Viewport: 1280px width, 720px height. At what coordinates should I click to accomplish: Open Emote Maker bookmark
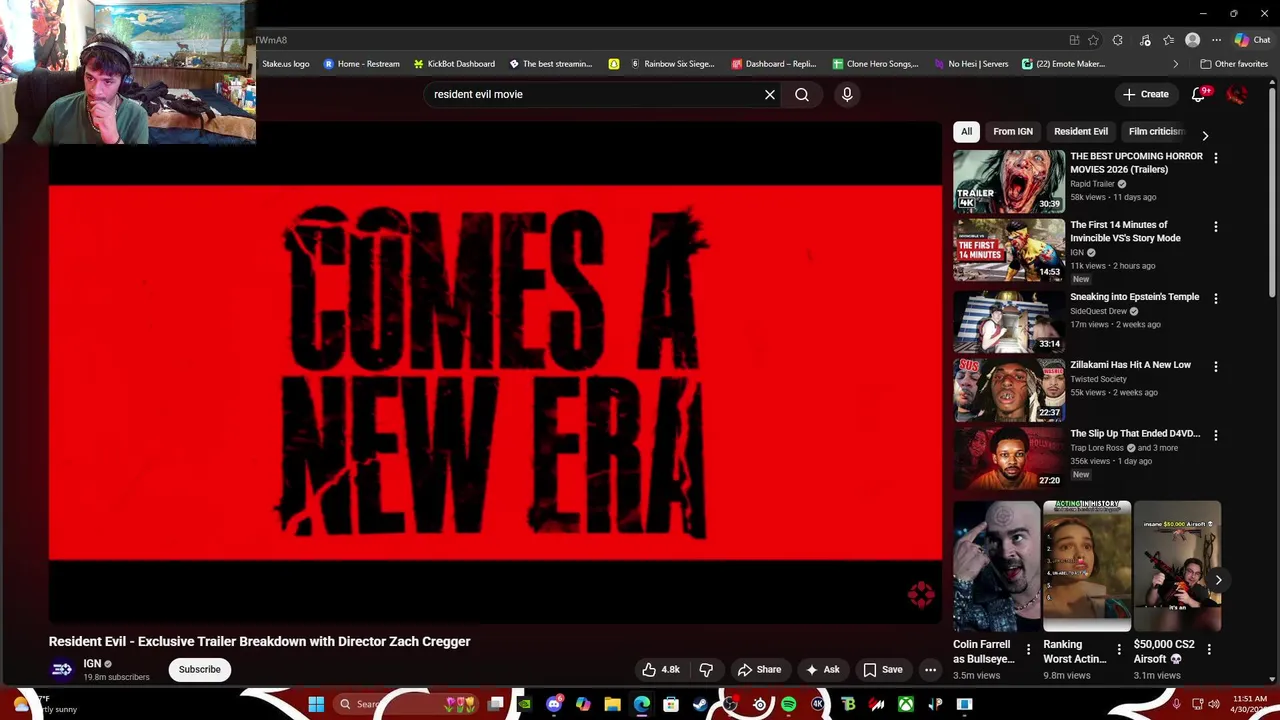(x=1063, y=64)
